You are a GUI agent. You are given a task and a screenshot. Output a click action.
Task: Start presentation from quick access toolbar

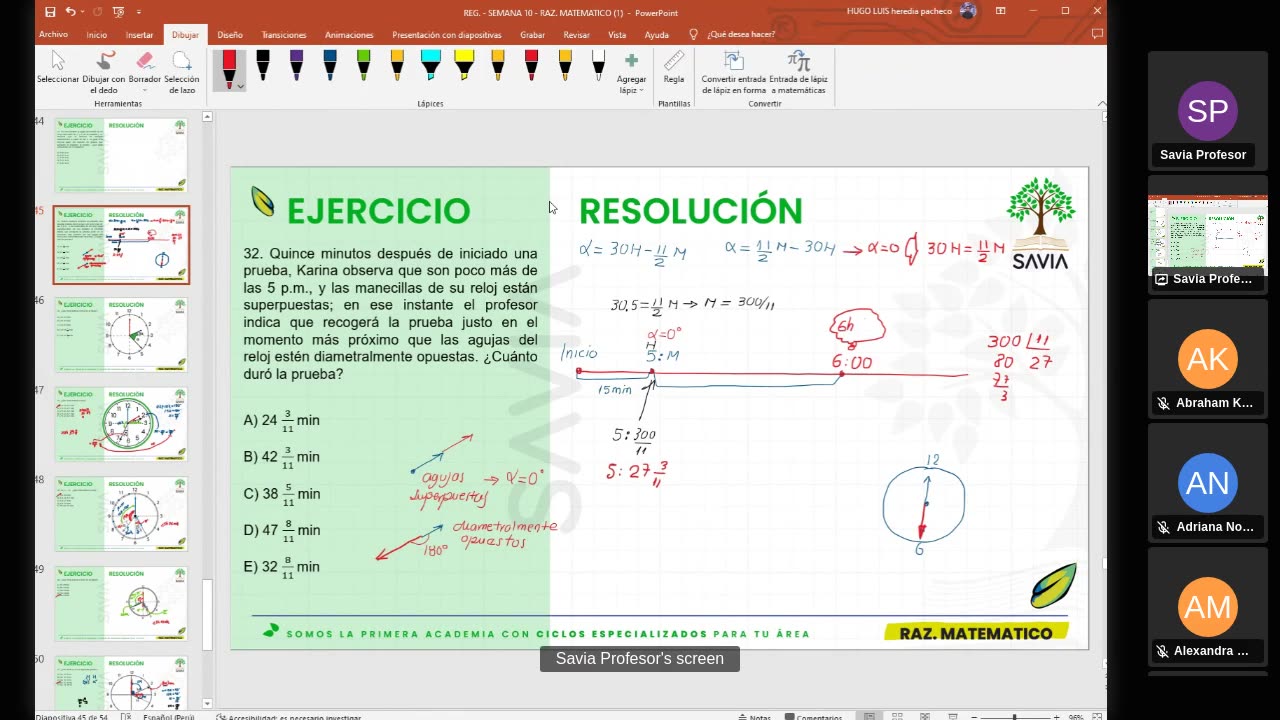pyautogui.click(x=117, y=12)
